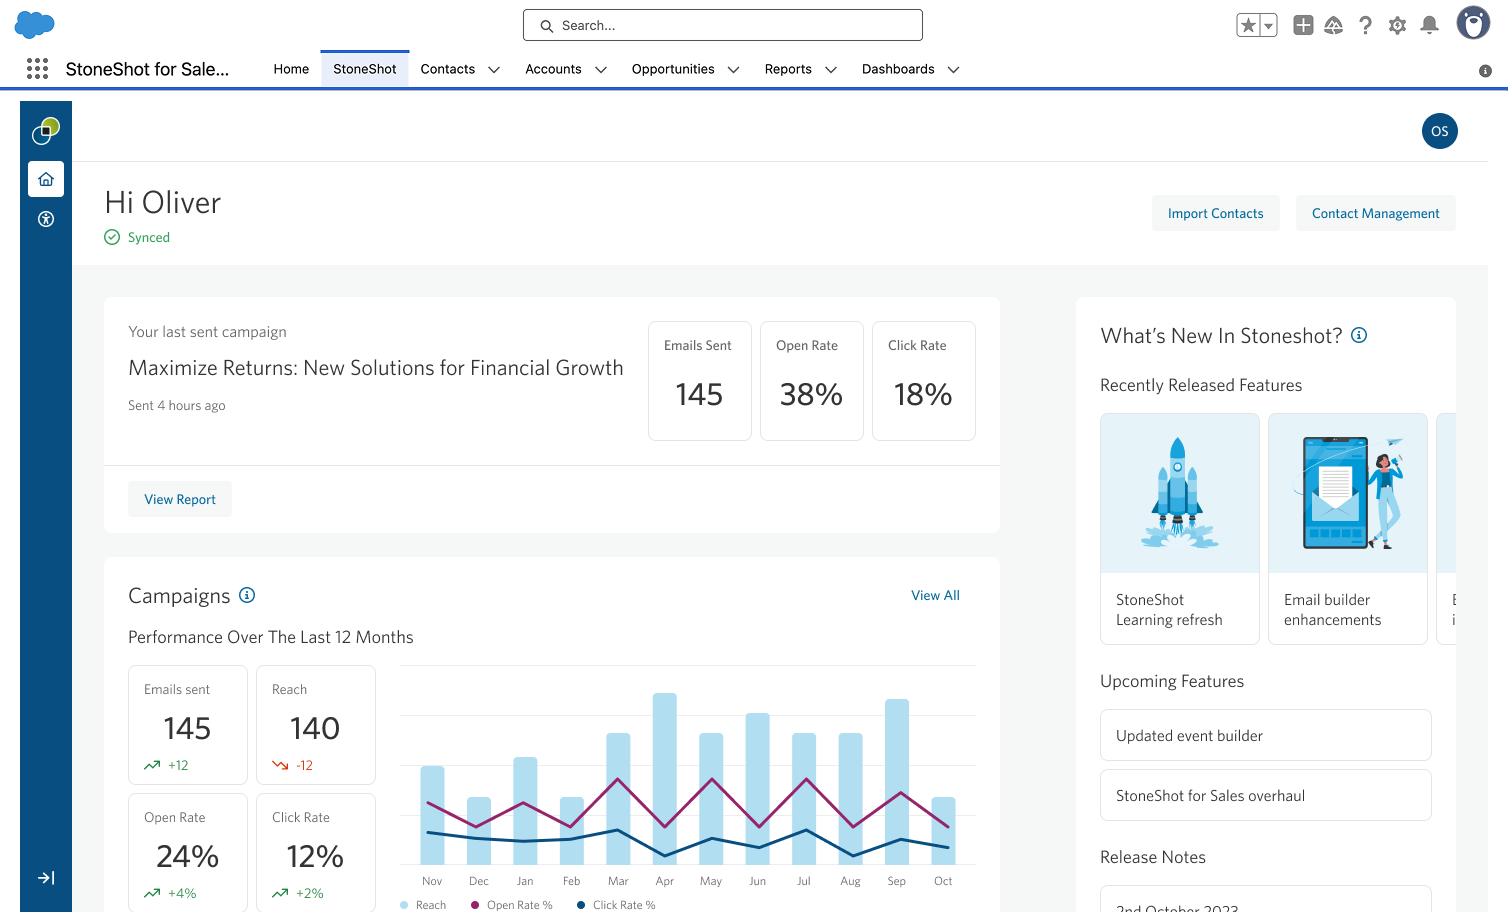
Task: Open the View All campaigns link
Action: click(935, 595)
